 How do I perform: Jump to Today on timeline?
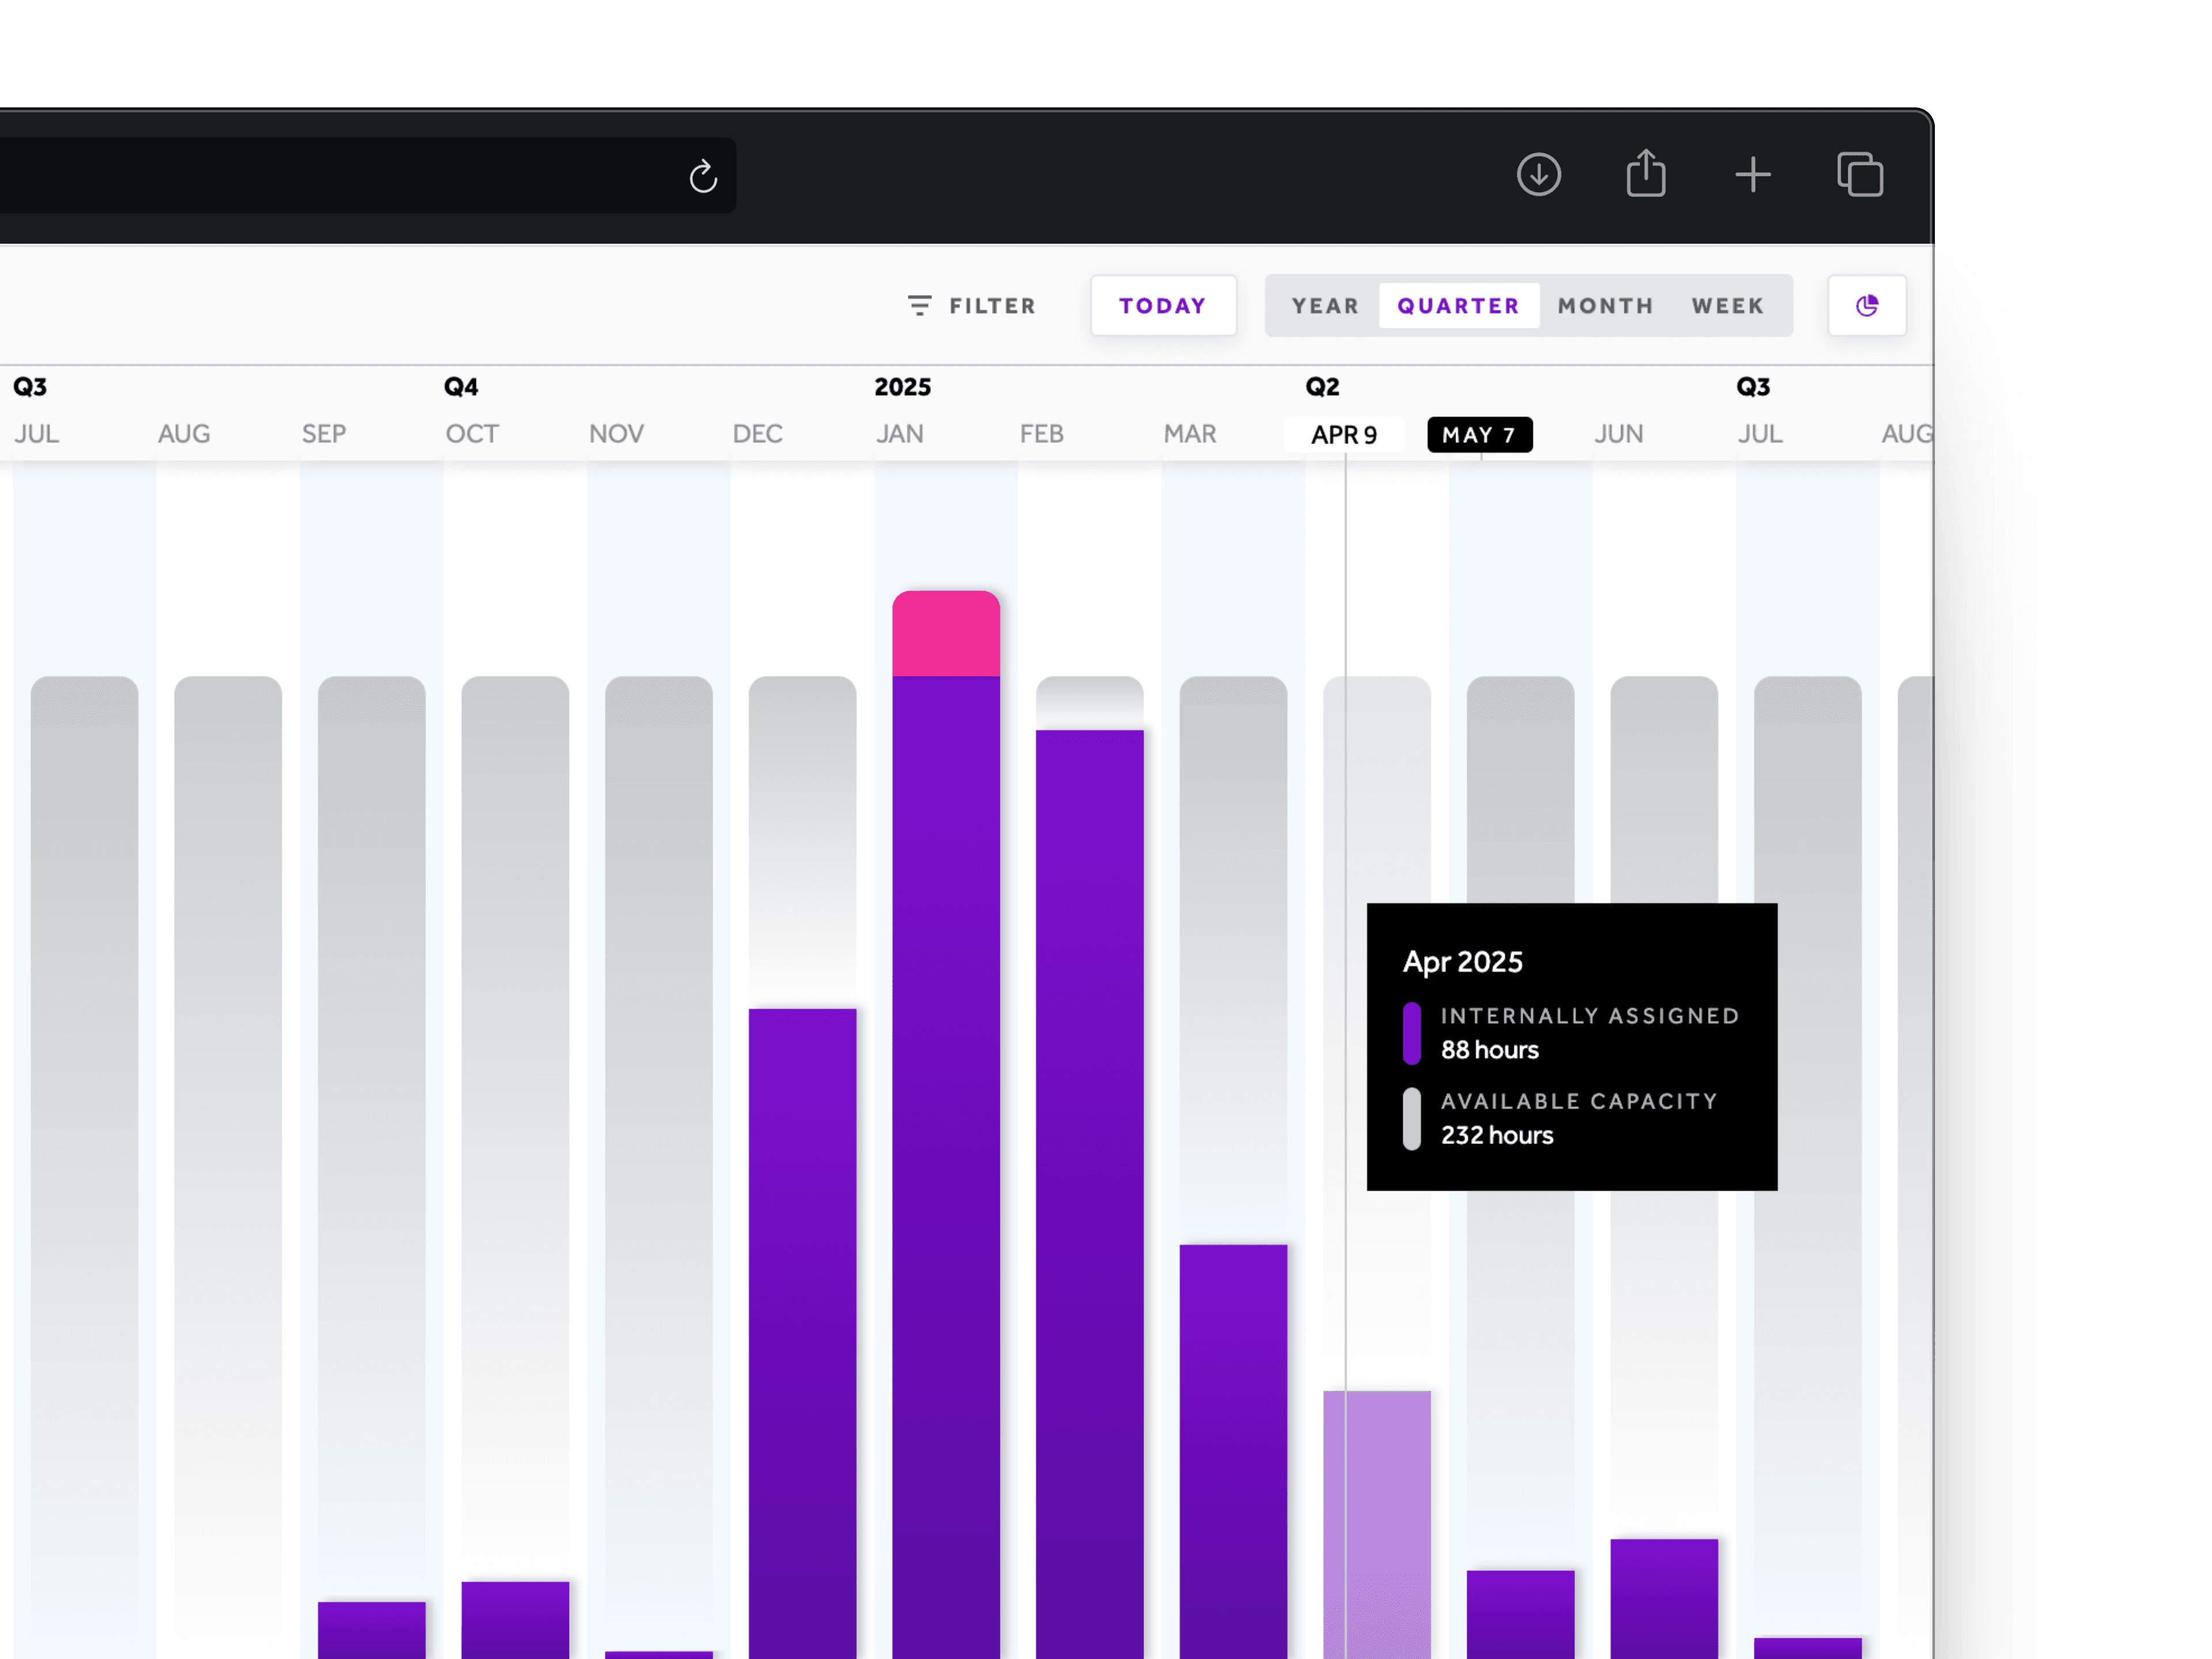point(1163,305)
